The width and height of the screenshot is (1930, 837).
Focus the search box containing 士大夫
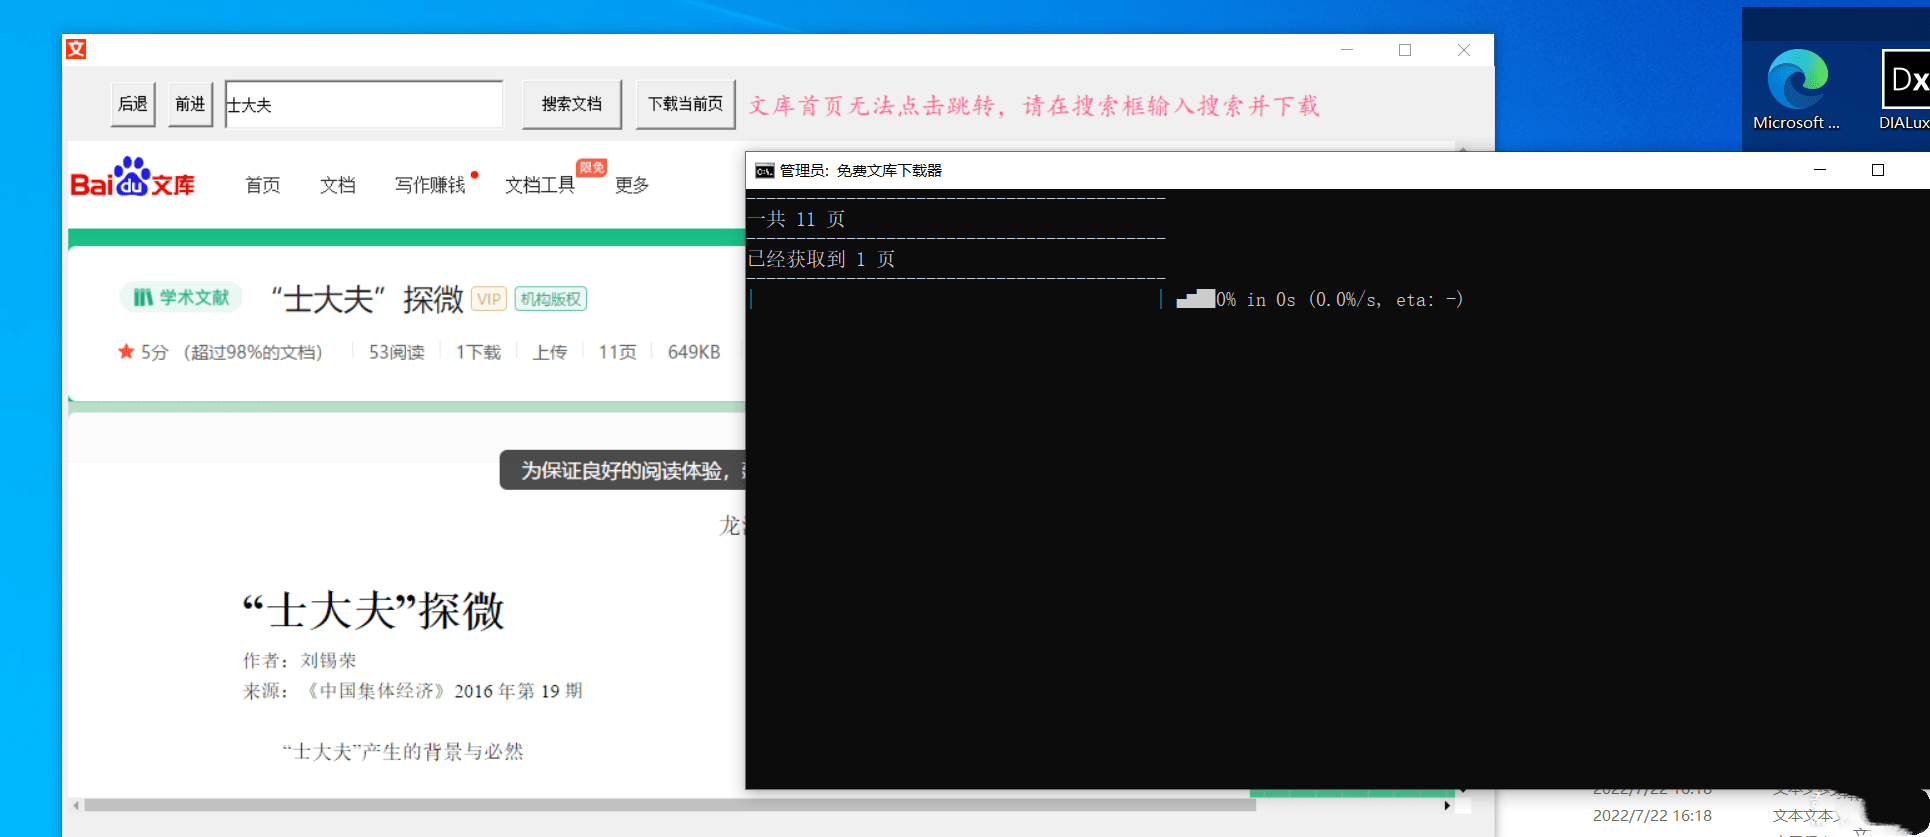click(x=364, y=104)
